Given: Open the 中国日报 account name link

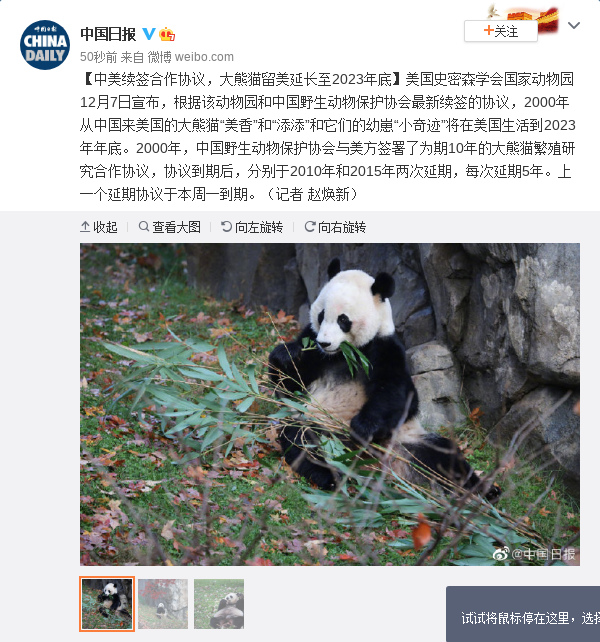Looking at the screenshot, I should coord(108,34).
